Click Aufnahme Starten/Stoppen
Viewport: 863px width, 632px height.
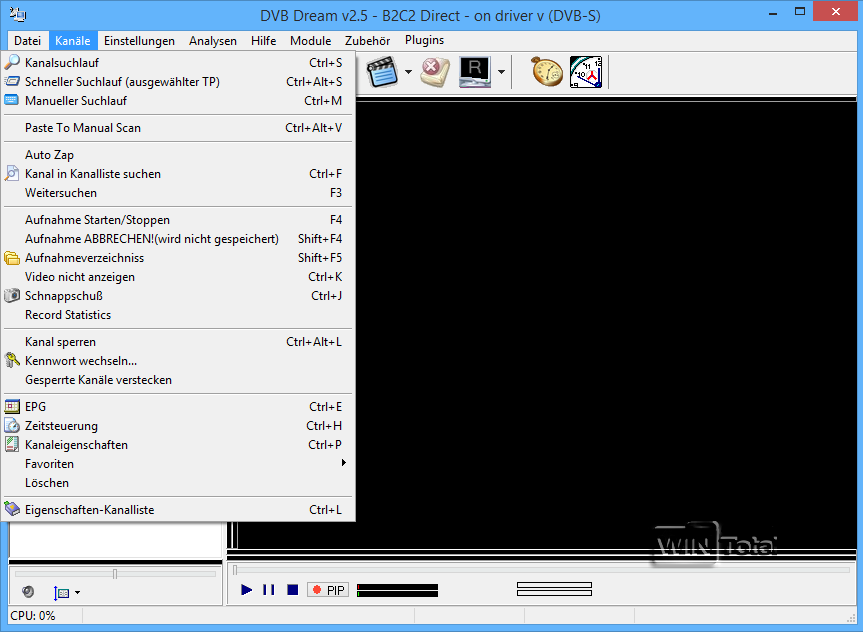[x=178, y=220]
